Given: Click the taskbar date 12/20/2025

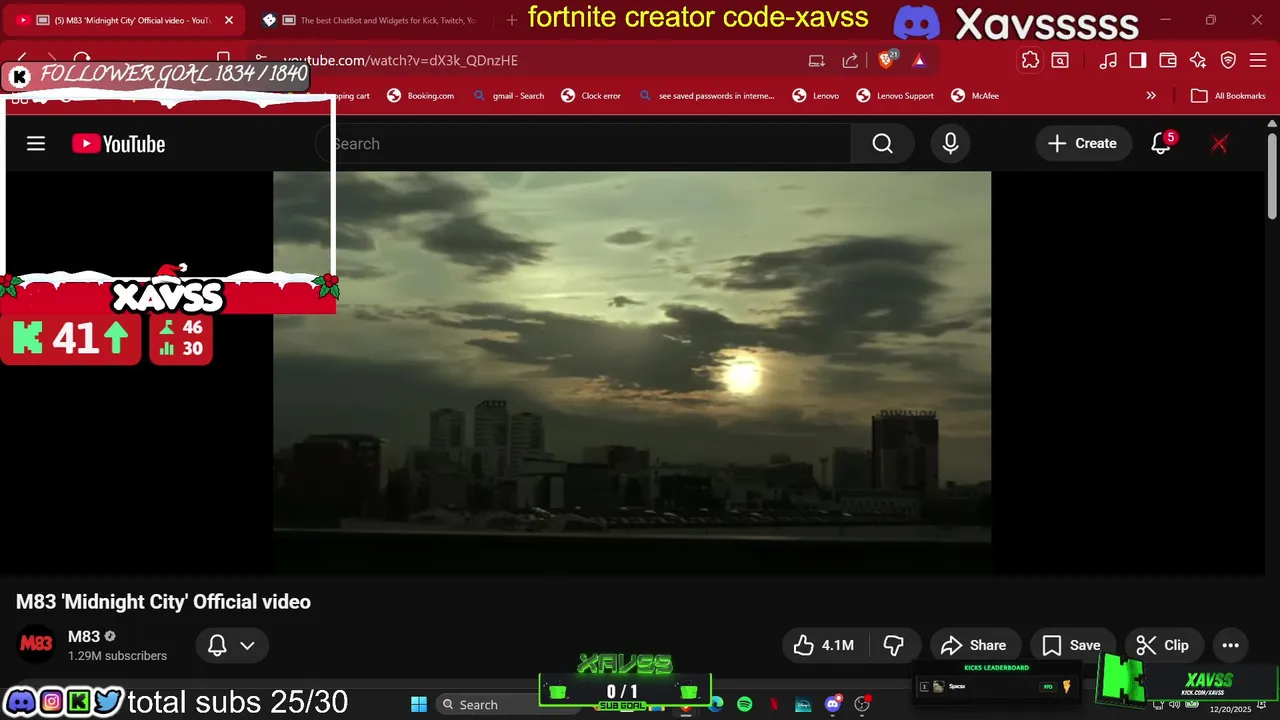Looking at the screenshot, I should point(1230,709).
